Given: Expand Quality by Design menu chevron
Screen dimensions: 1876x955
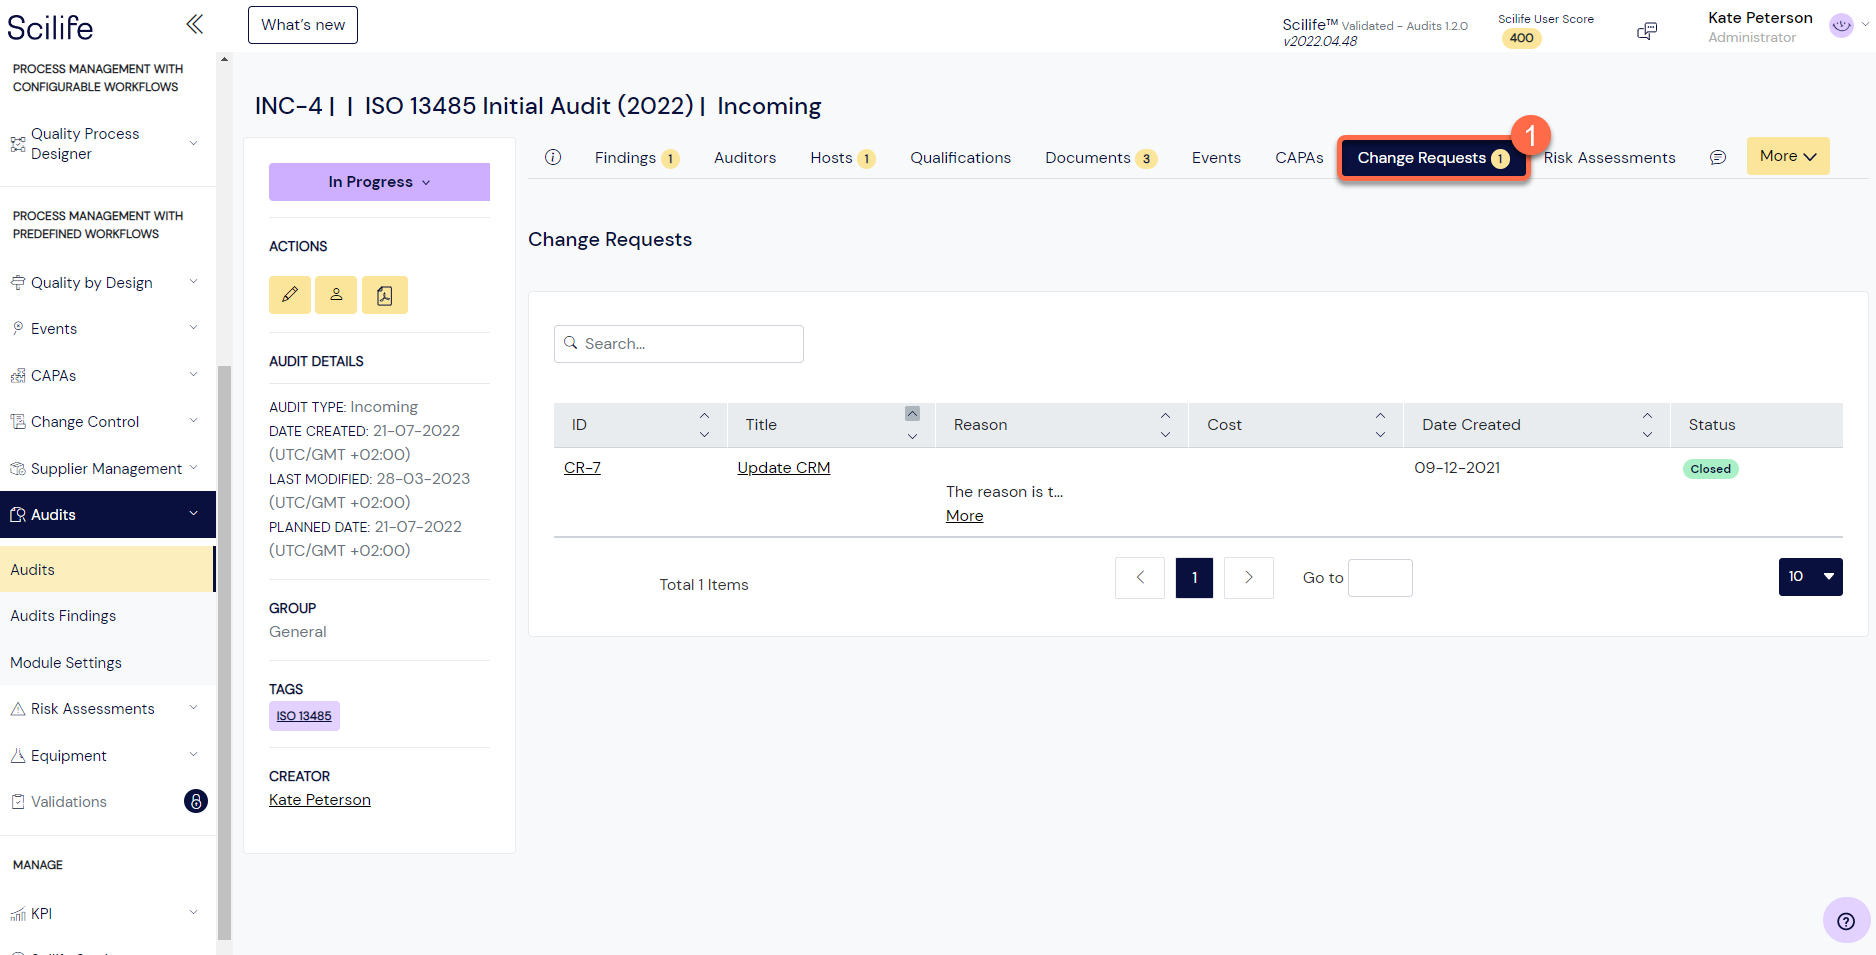Looking at the screenshot, I should point(194,282).
